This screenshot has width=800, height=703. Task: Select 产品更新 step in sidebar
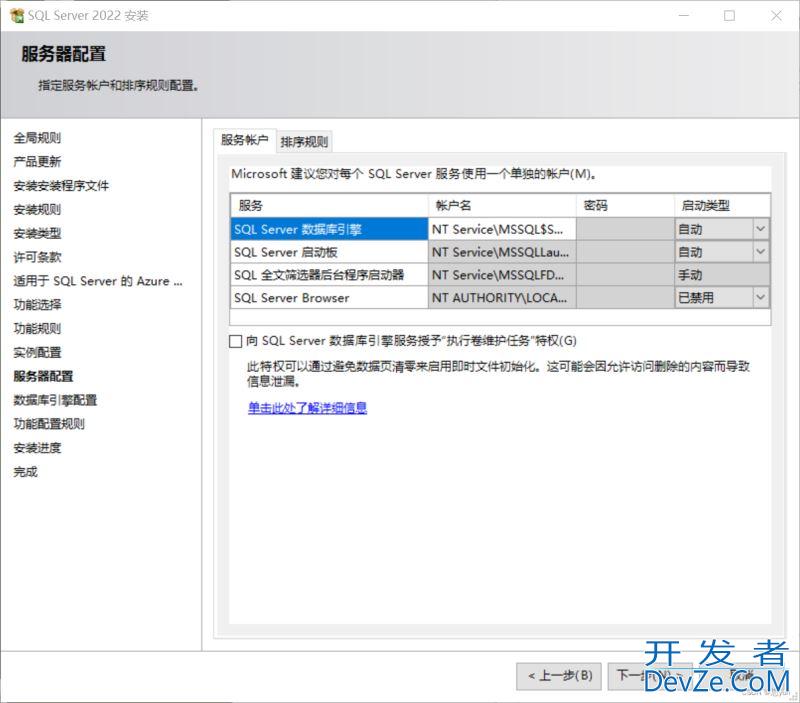[37, 162]
